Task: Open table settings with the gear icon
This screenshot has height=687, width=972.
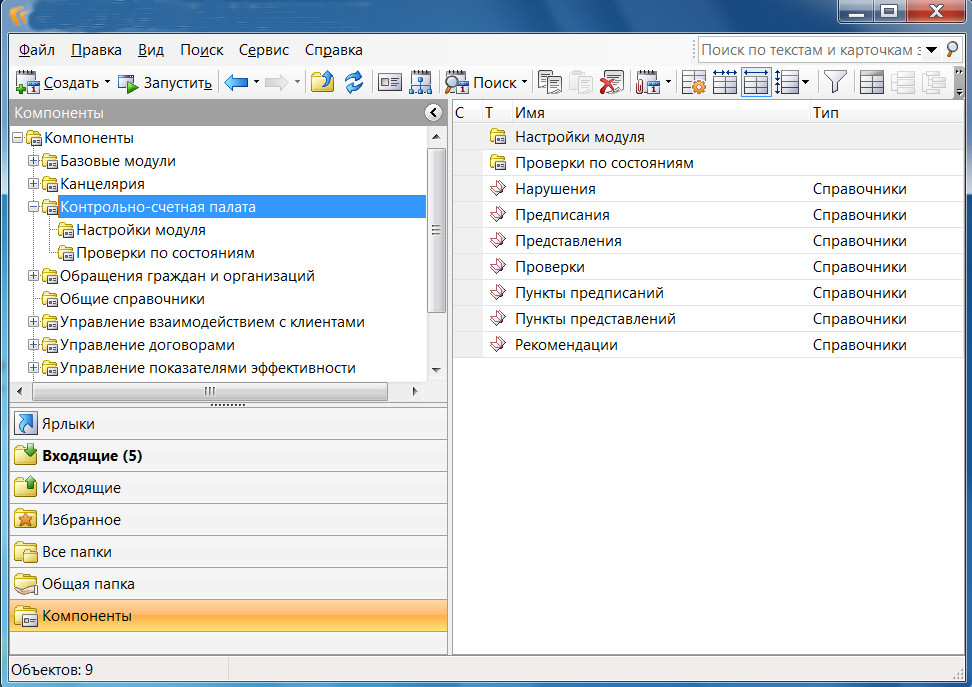Action: pyautogui.click(x=694, y=82)
